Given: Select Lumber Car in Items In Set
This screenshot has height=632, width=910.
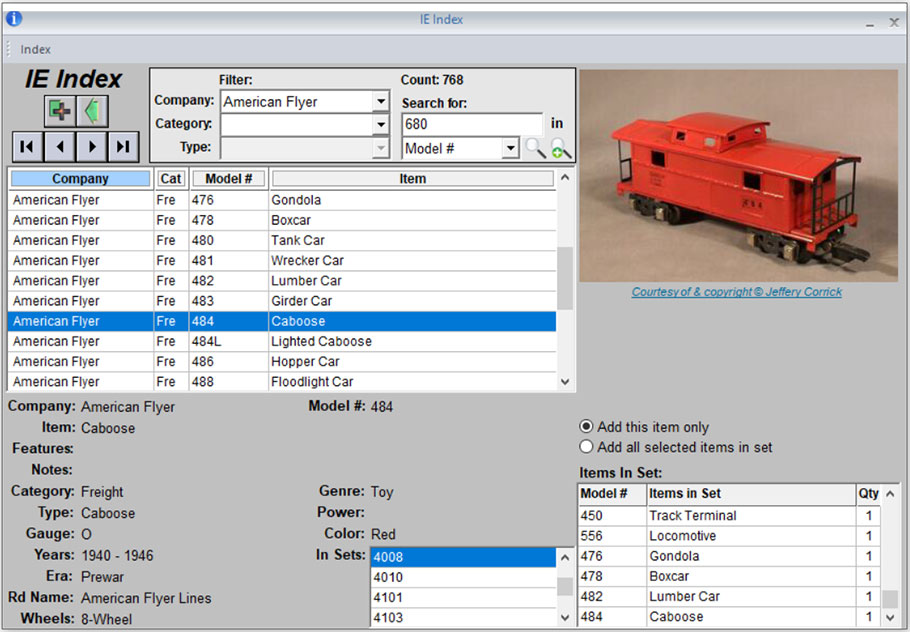Looking at the screenshot, I should pos(730,597).
